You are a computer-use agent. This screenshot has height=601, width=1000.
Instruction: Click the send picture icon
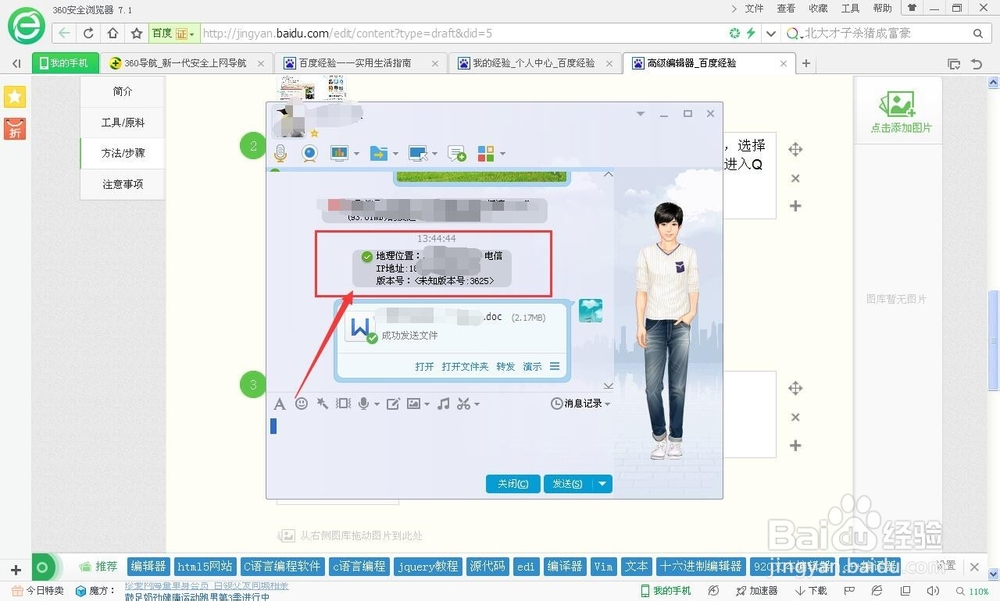click(414, 403)
